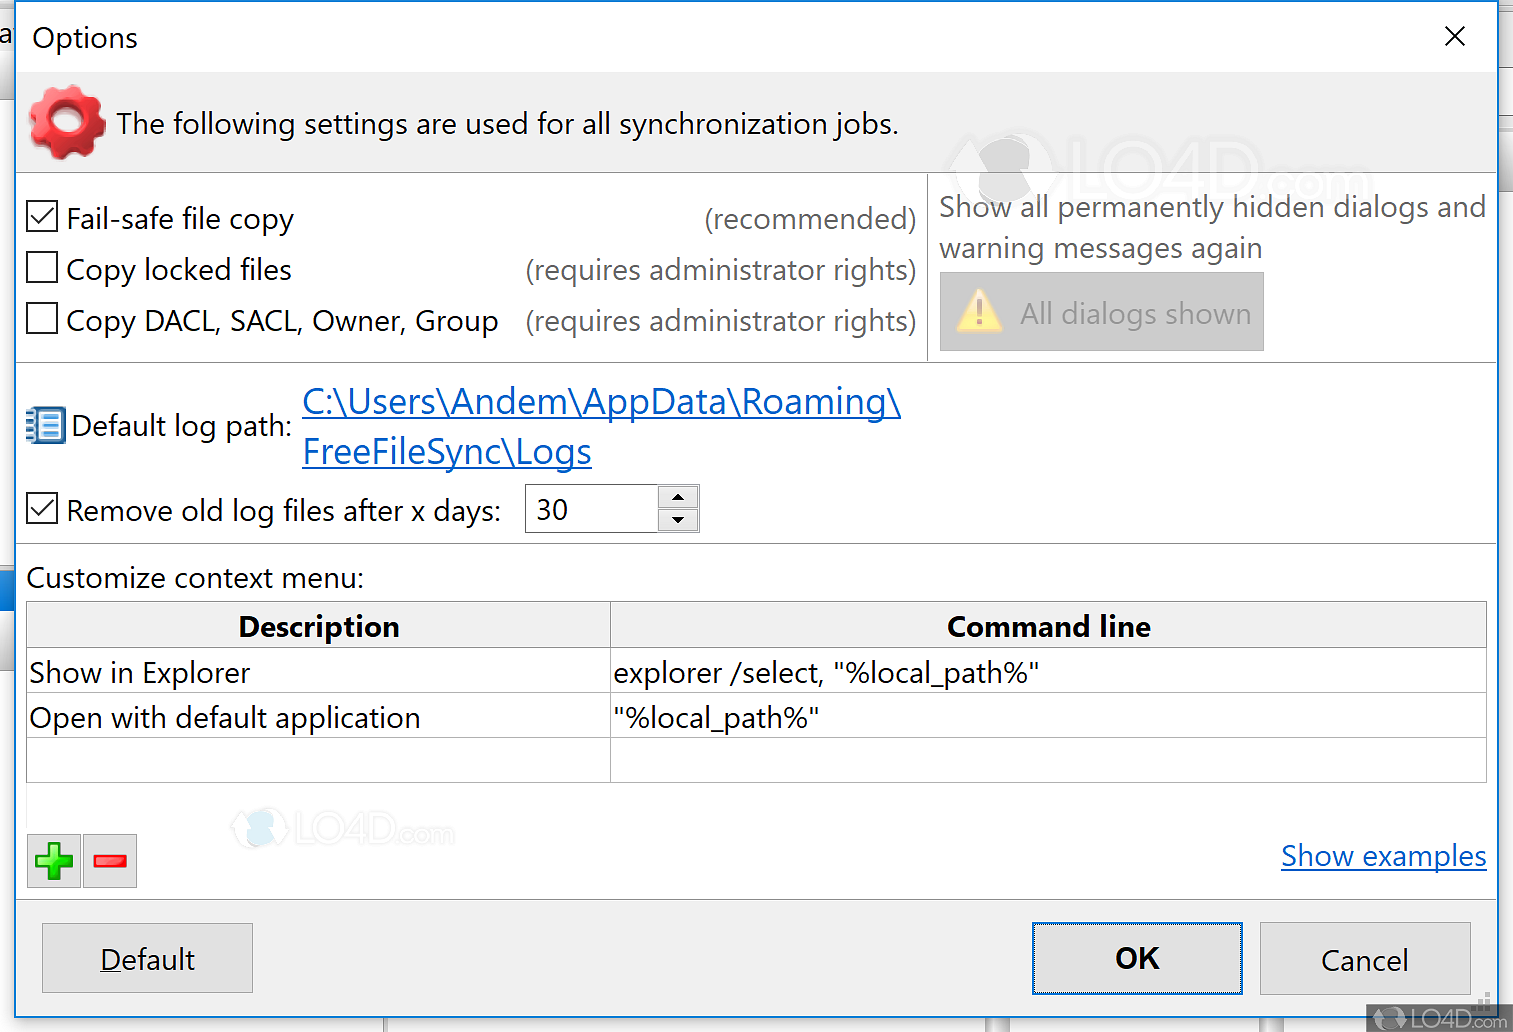This screenshot has width=1513, height=1032.
Task: Increase days value with spinner up arrow
Action: click(x=678, y=495)
